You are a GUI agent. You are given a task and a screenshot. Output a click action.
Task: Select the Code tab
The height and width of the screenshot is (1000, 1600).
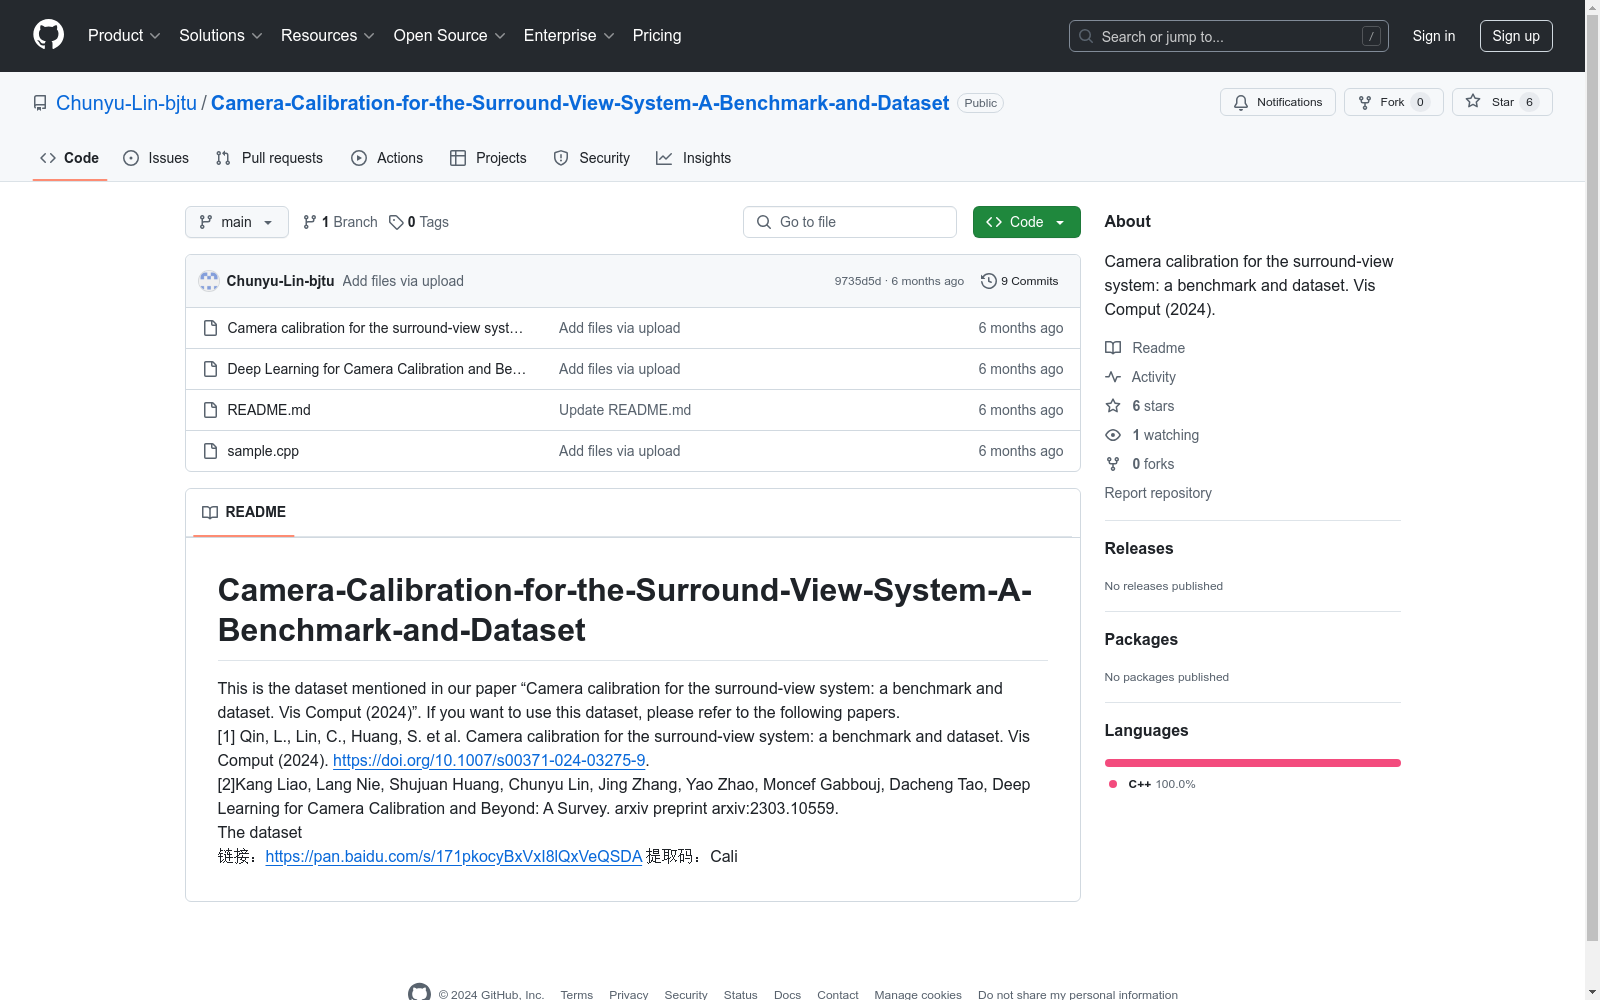(x=70, y=158)
